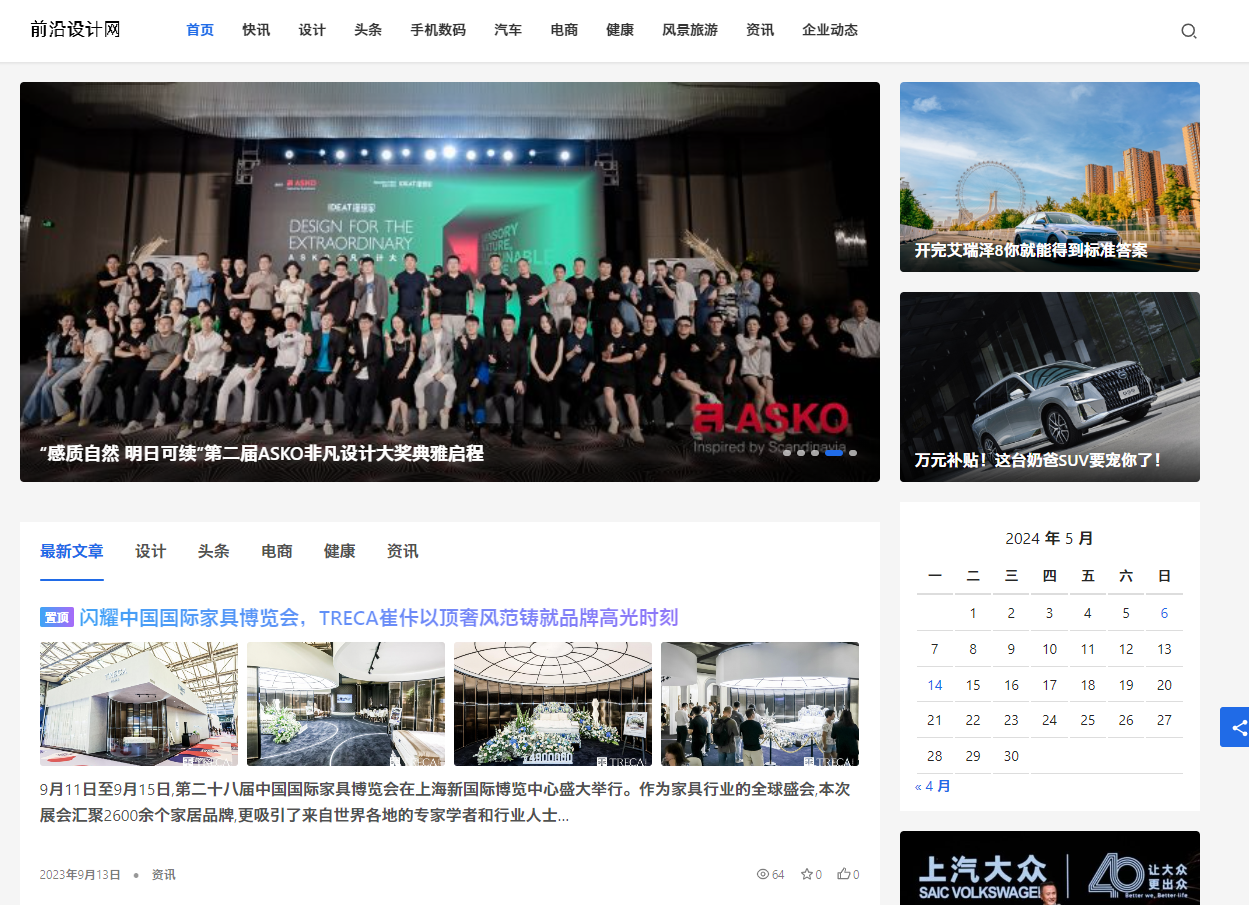Open 健康 in the top navigation bar
Image resolution: width=1249 pixels, height=905 pixels.
620,30
